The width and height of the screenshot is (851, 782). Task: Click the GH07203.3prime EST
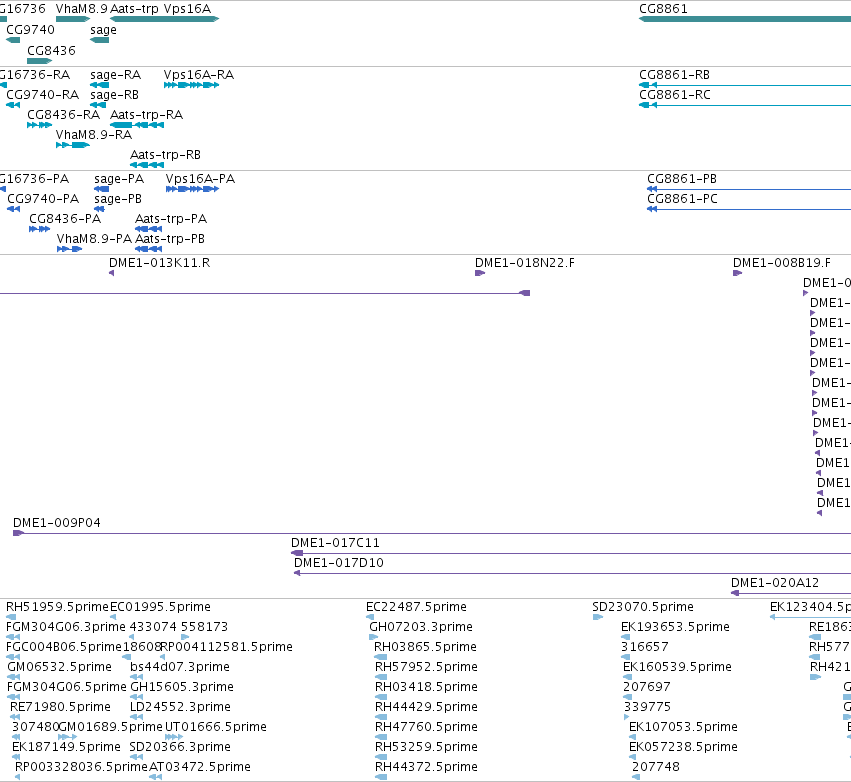[374, 638]
